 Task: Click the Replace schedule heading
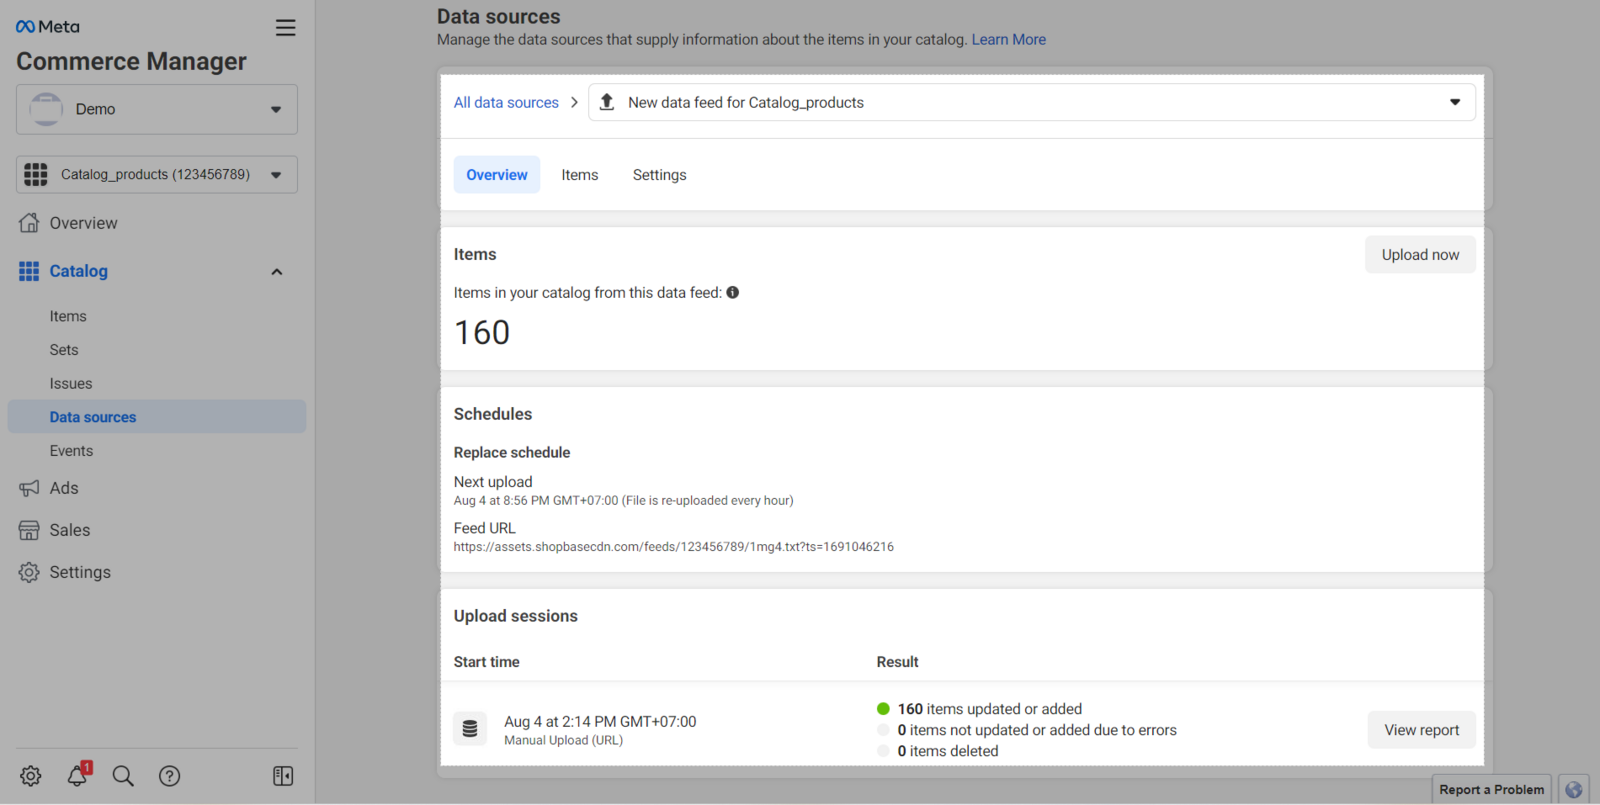pos(512,453)
